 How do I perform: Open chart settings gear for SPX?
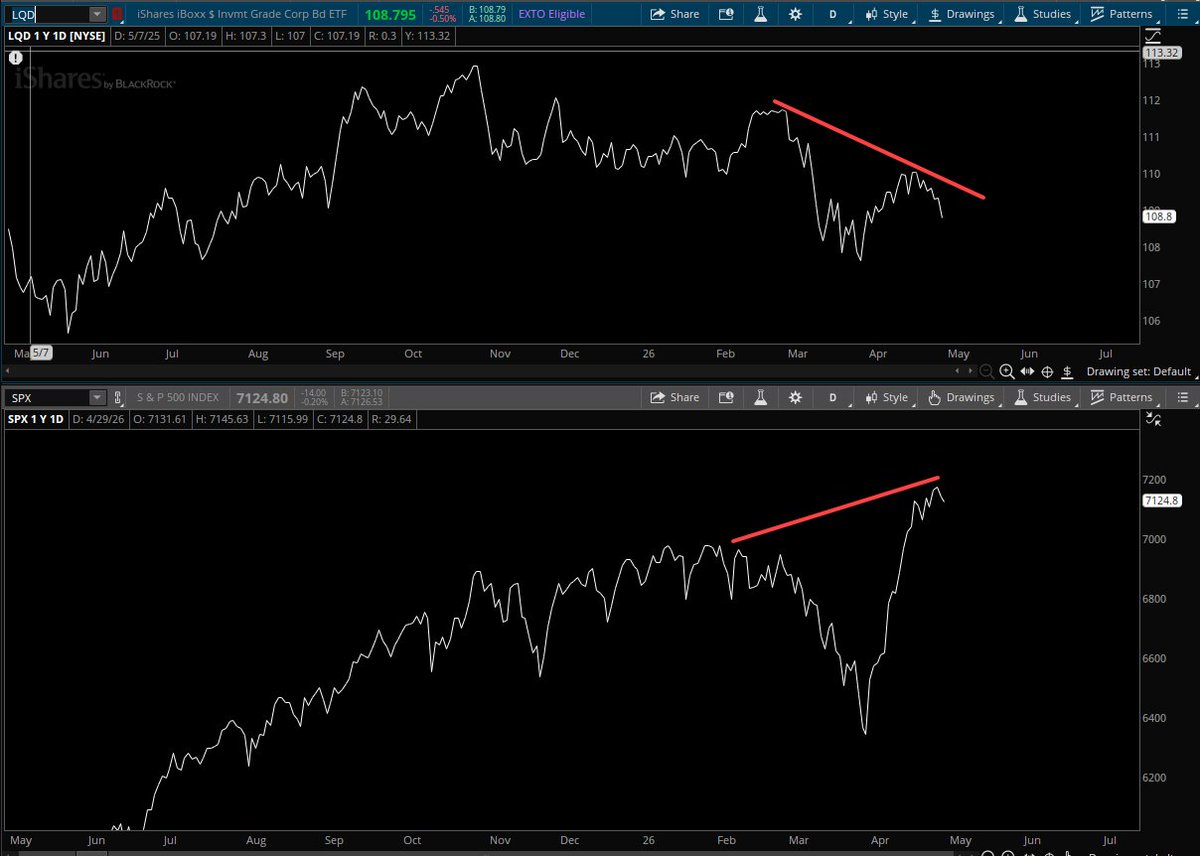[795, 397]
